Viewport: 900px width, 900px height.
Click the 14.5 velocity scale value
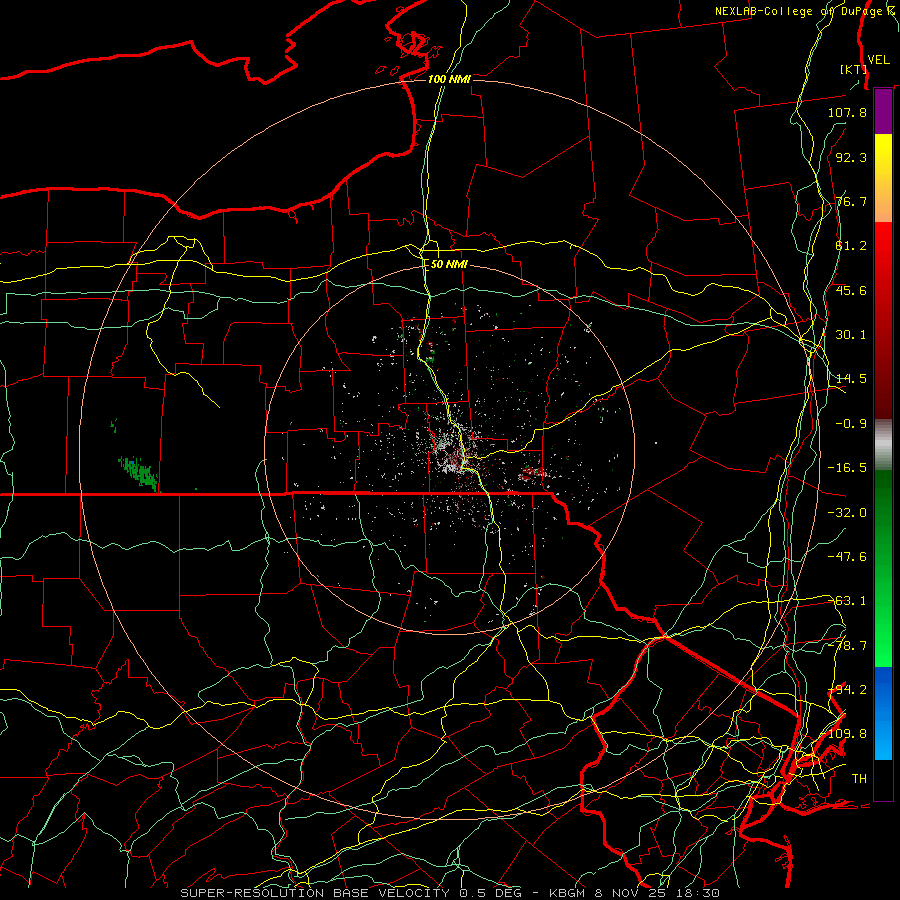851,379
